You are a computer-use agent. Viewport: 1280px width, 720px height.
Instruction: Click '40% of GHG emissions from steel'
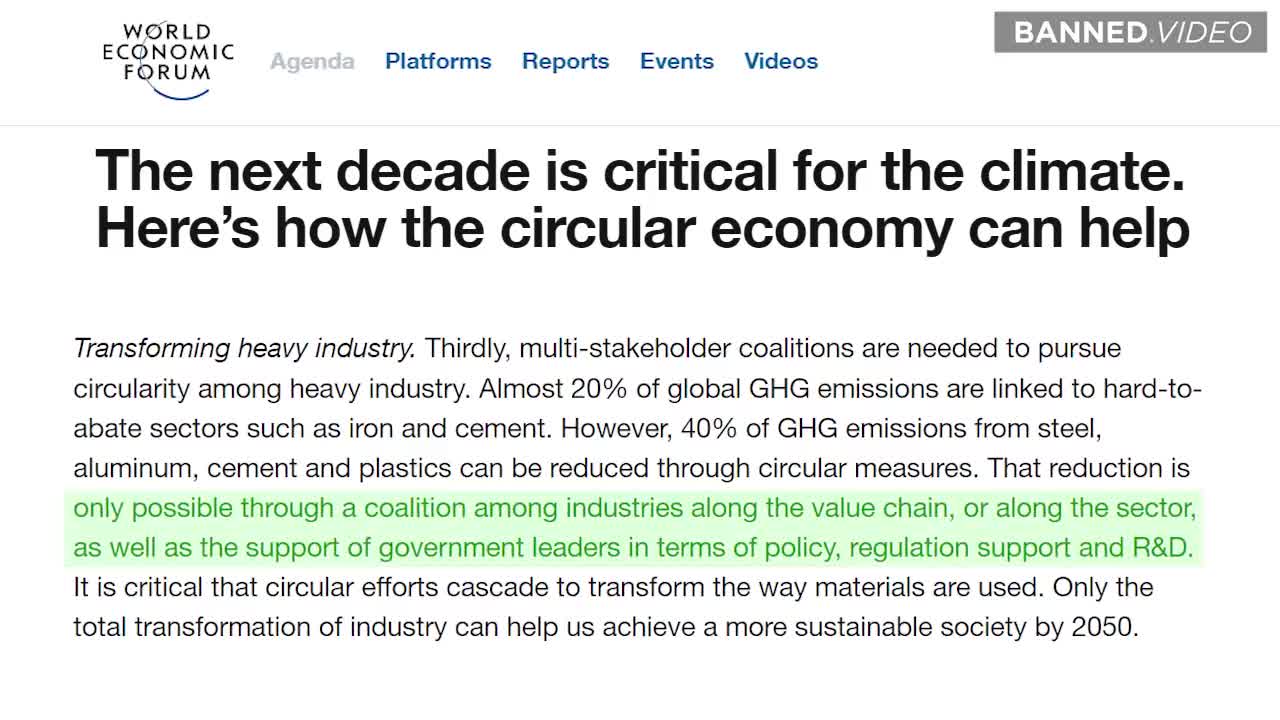888,429
